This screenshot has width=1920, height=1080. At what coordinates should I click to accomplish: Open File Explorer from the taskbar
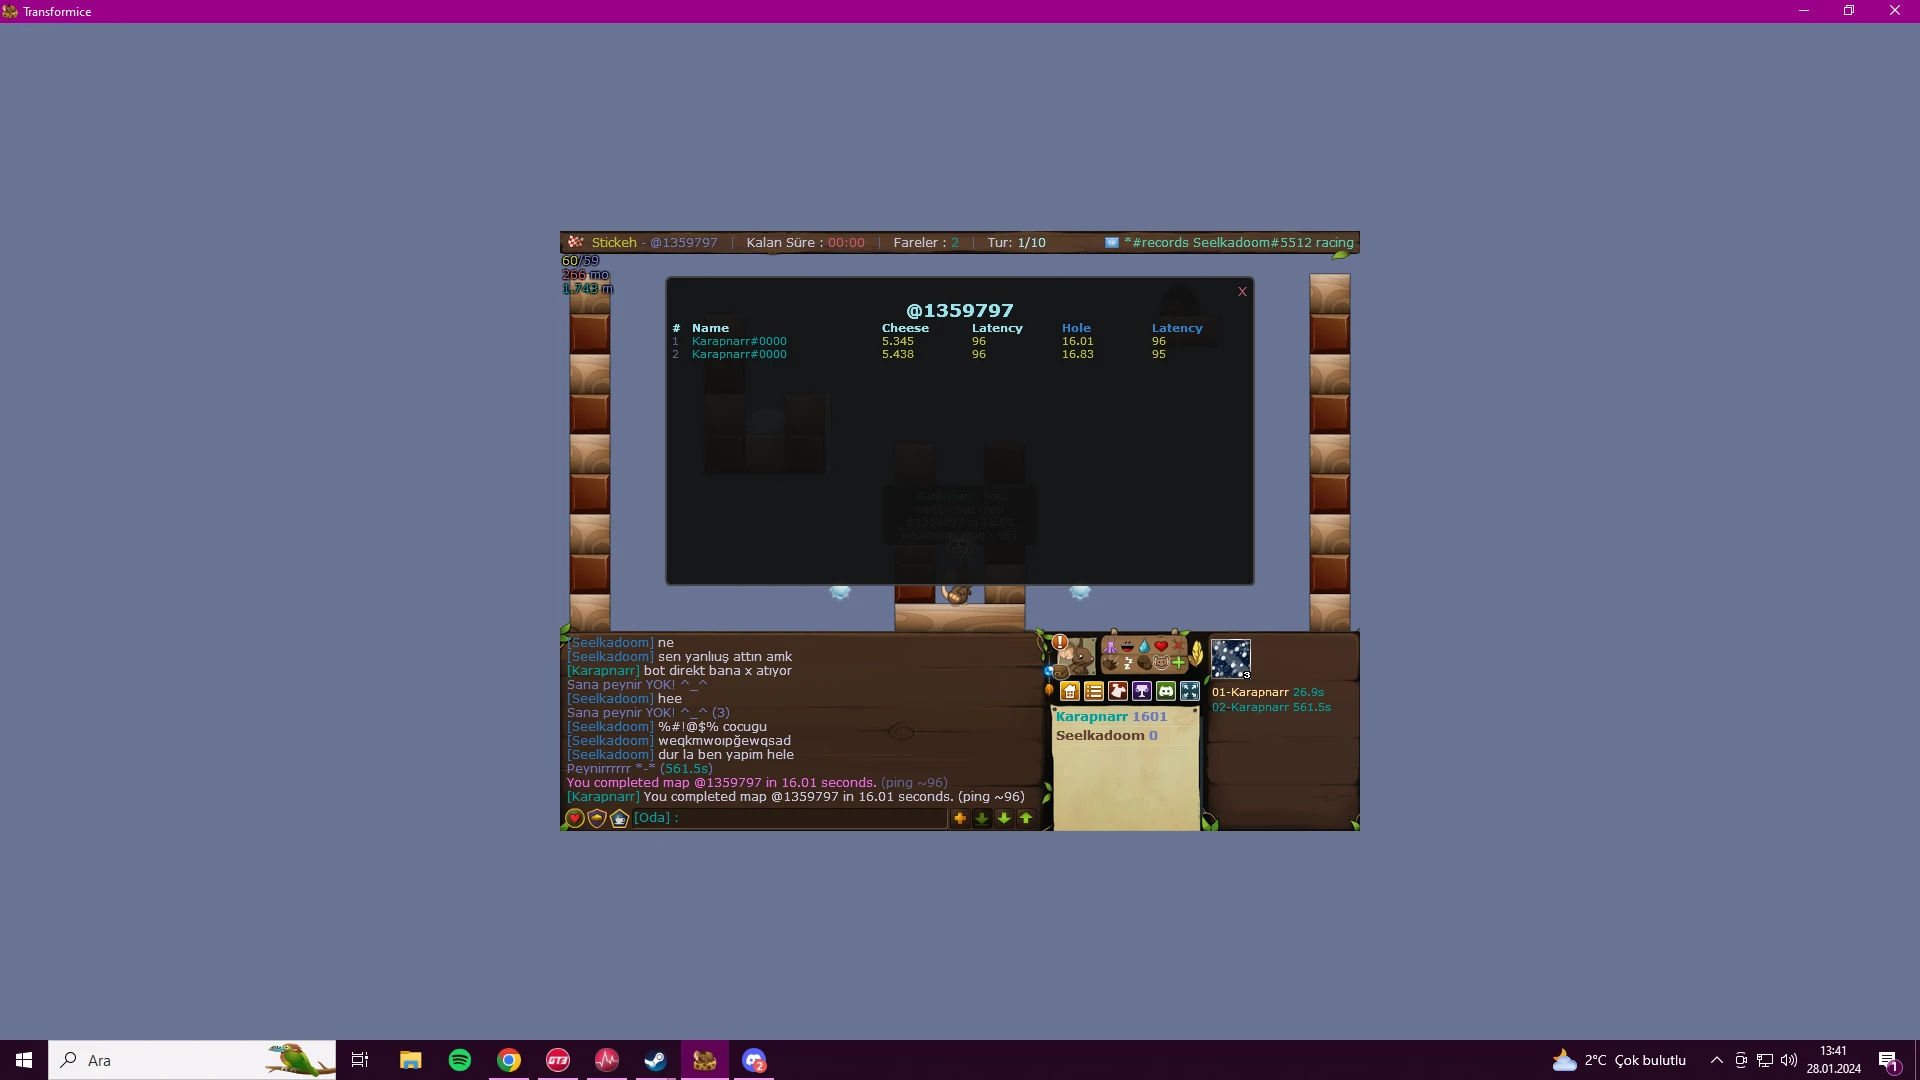411,1060
